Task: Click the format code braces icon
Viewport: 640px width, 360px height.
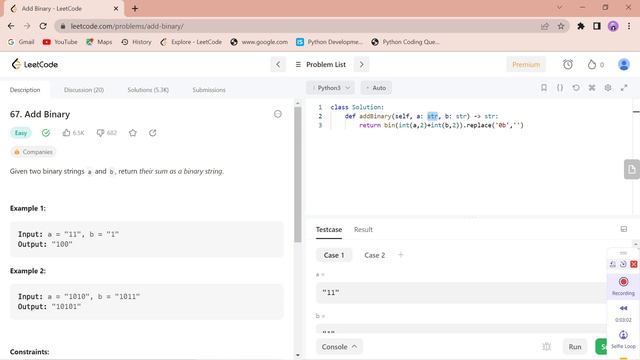Action: (x=560, y=88)
